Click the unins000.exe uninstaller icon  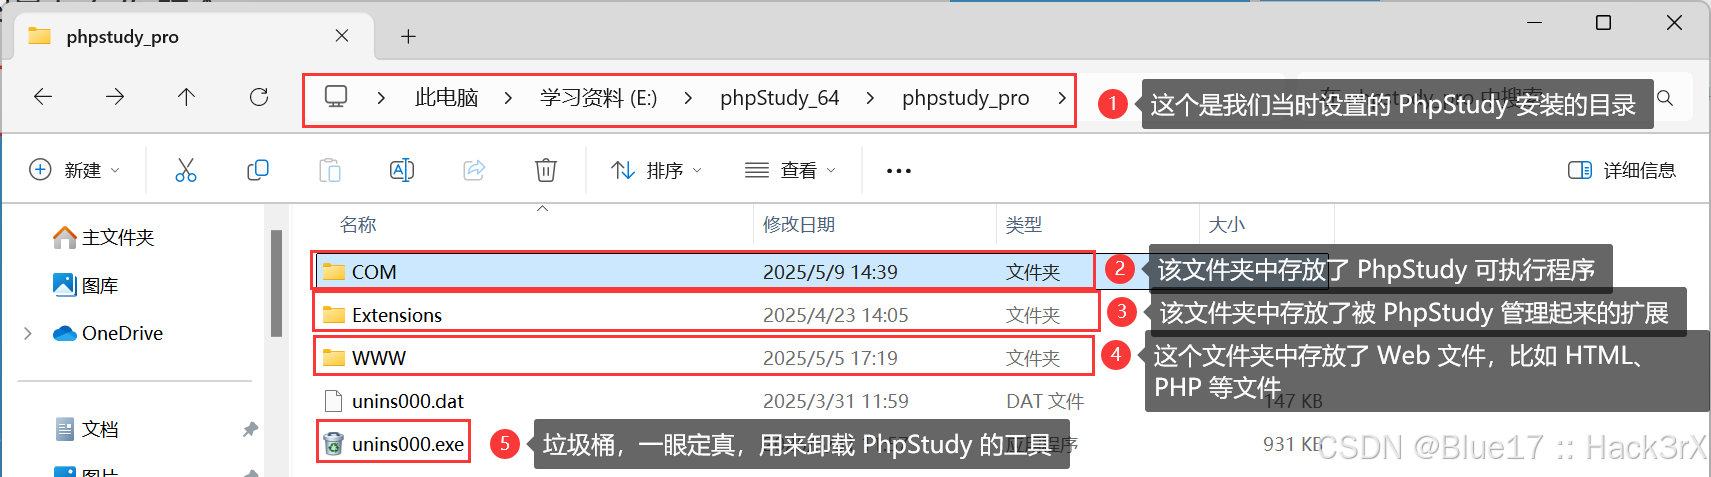coord(334,444)
